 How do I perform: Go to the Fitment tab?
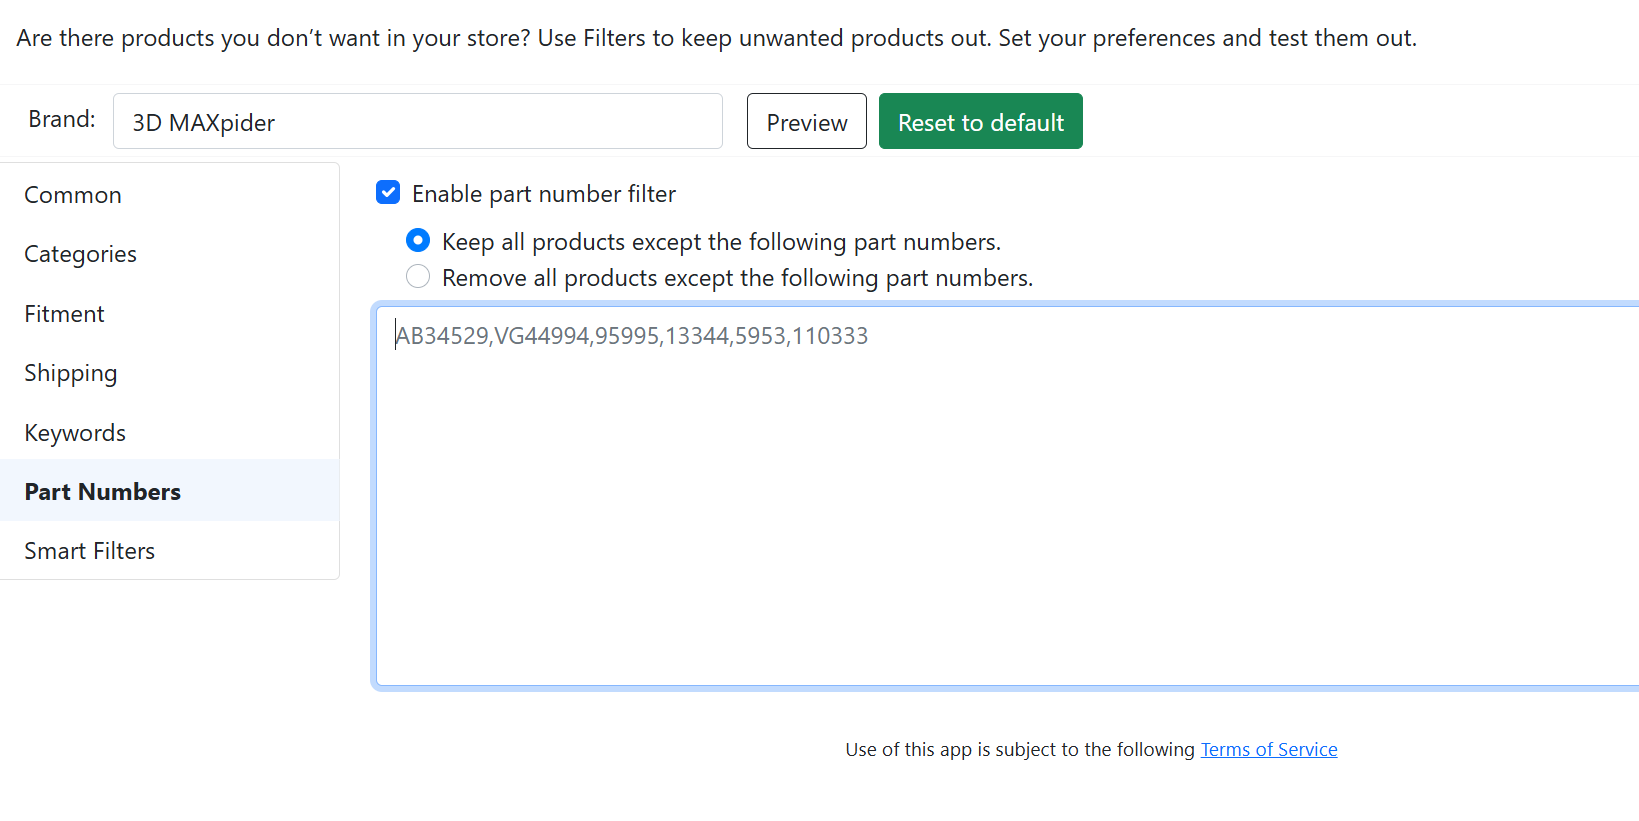64,314
